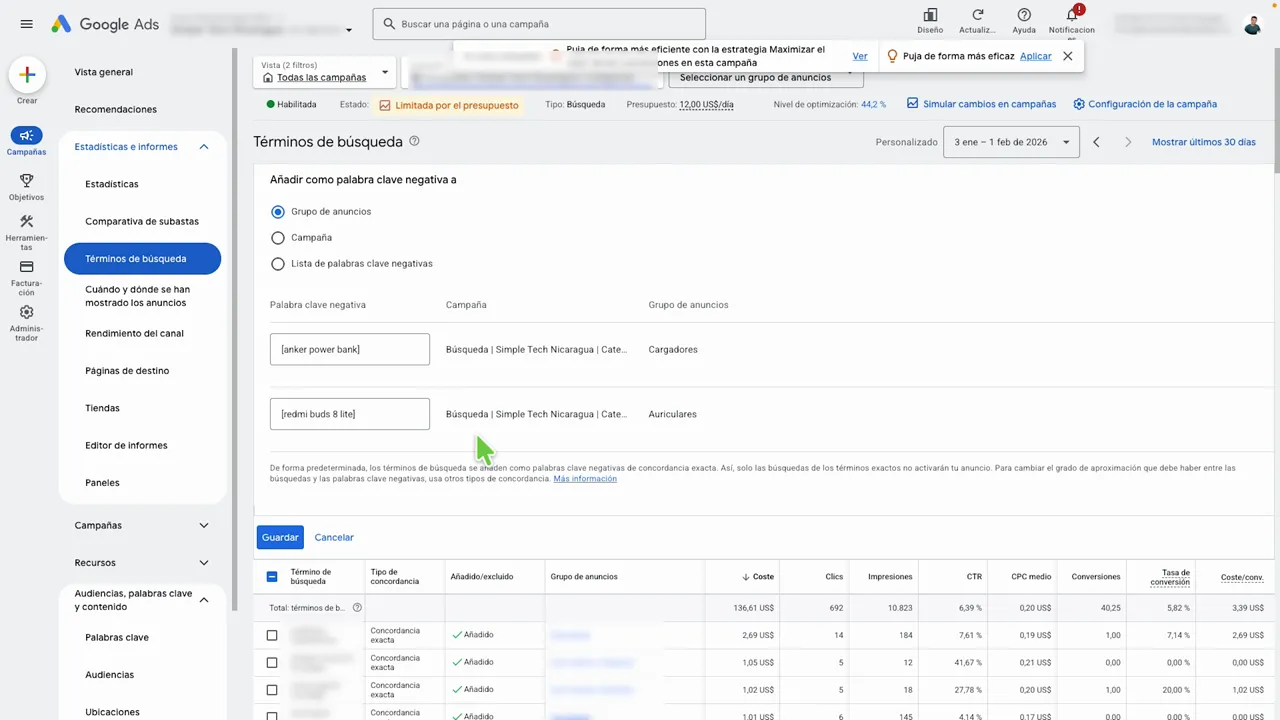The width and height of the screenshot is (1280, 720).
Task: Close the bid suggestion banner
Action: pyautogui.click(x=1068, y=56)
